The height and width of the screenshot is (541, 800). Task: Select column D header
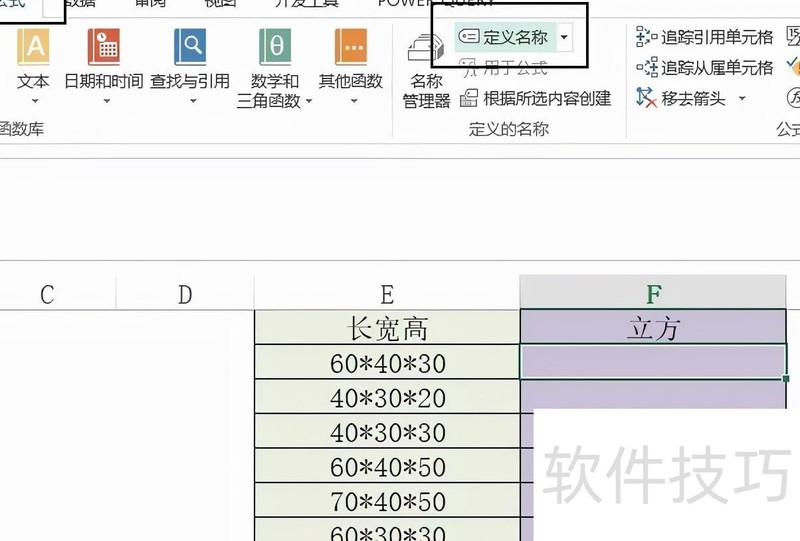click(185, 294)
